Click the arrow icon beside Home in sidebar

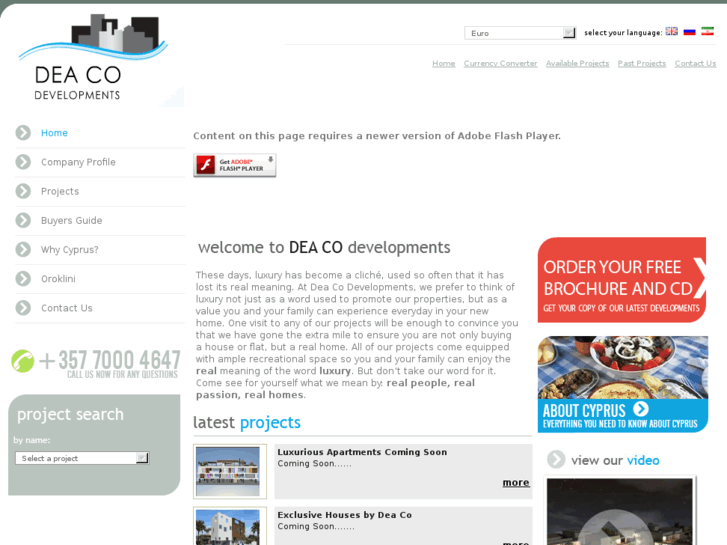point(23,133)
